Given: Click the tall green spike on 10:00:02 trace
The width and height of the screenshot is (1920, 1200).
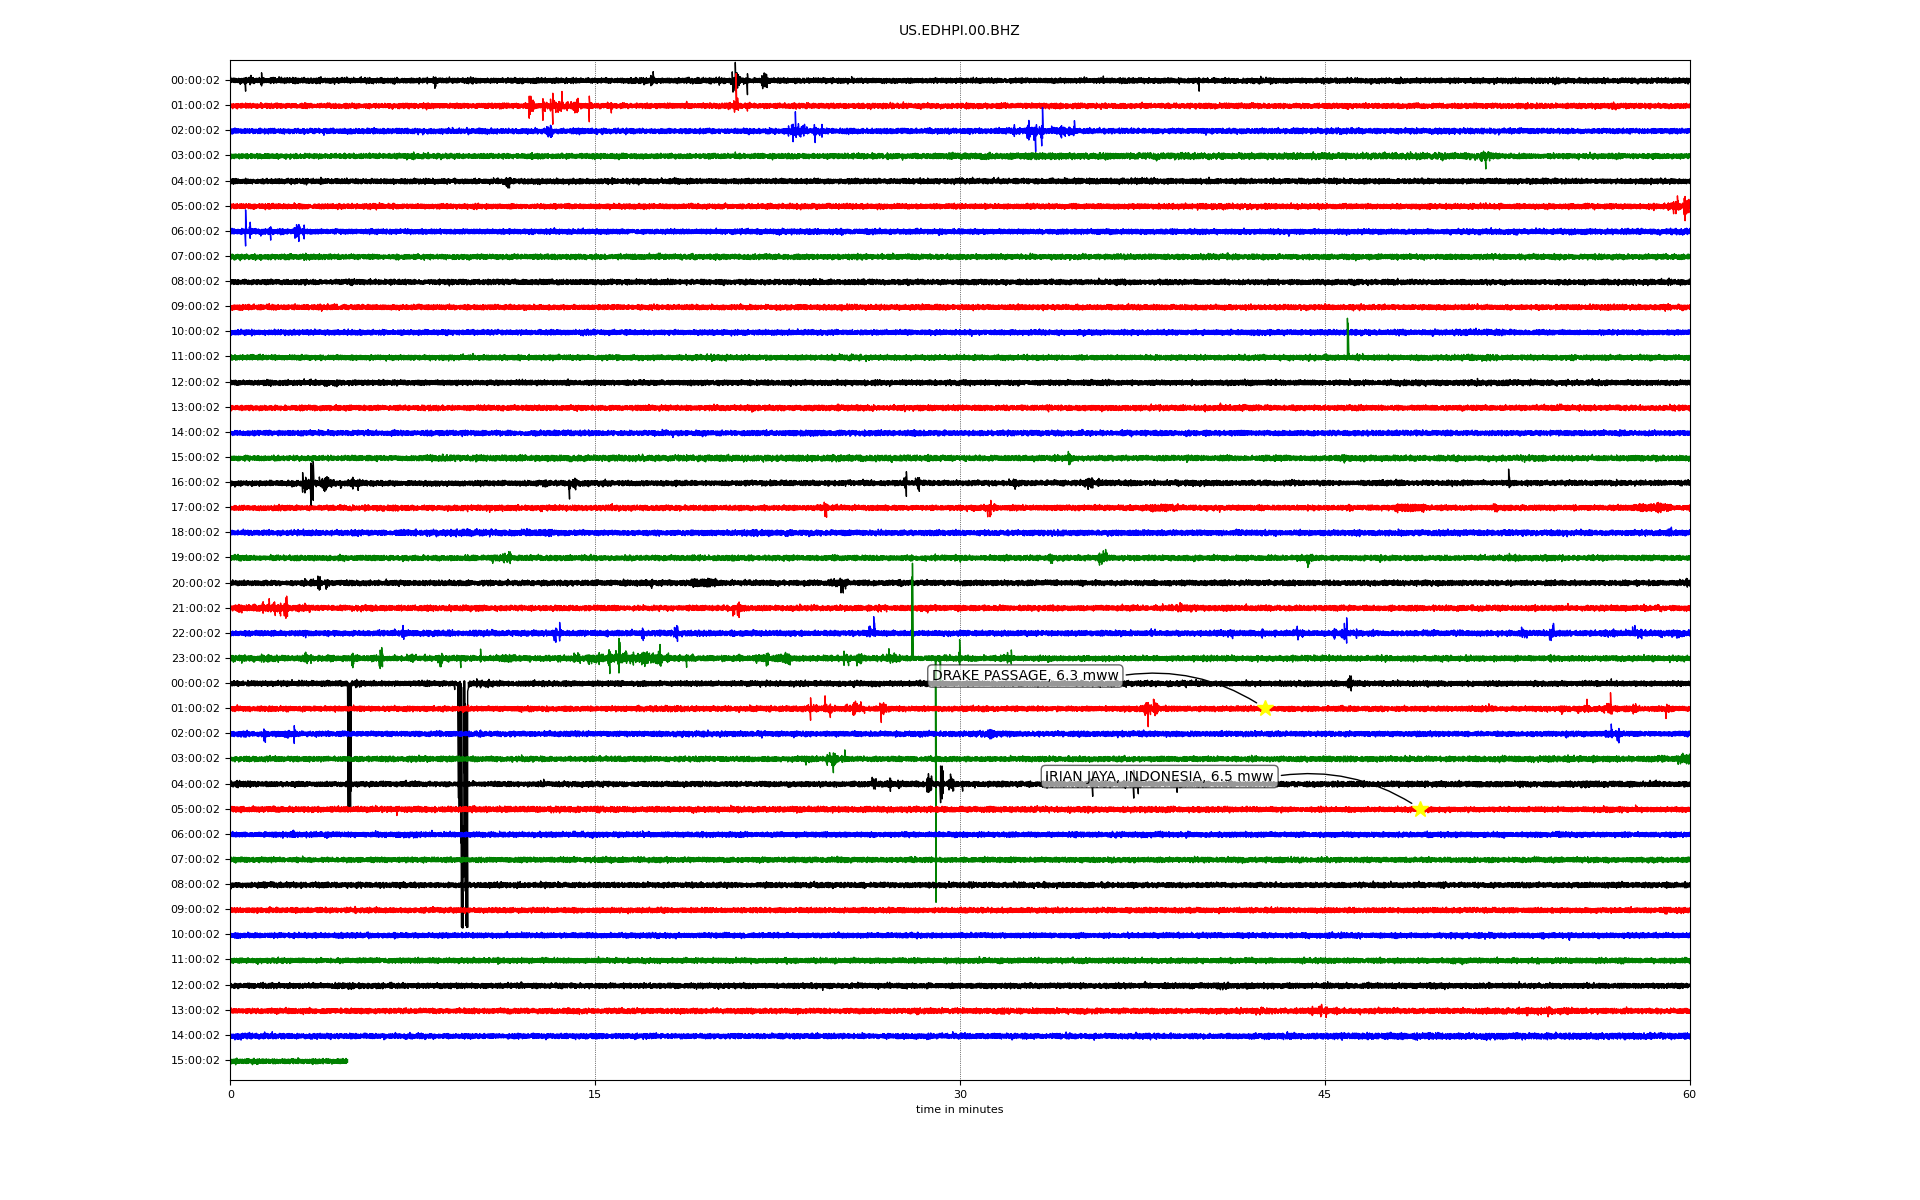Looking at the screenshot, I should pos(1347,336).
